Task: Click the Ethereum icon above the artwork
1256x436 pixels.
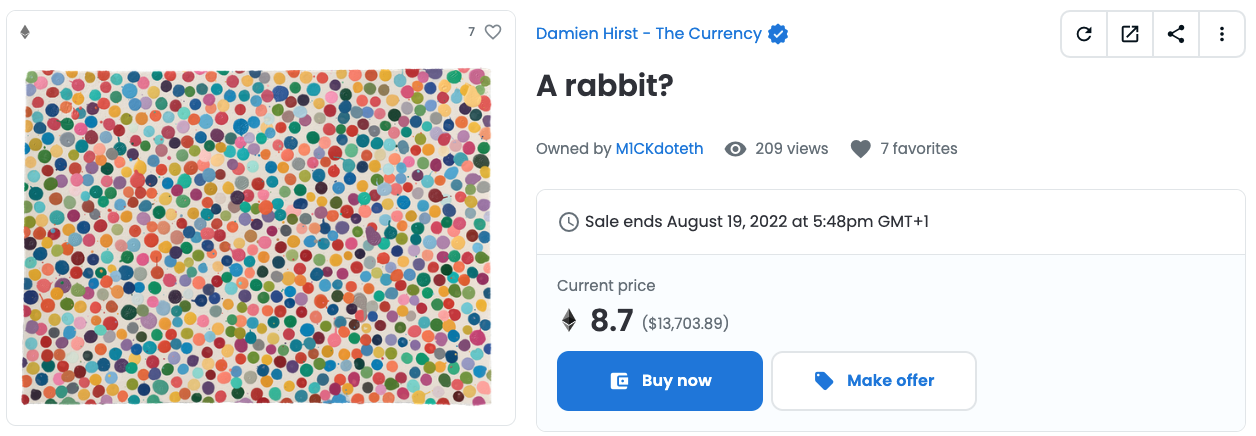Action: pos(25,32)
